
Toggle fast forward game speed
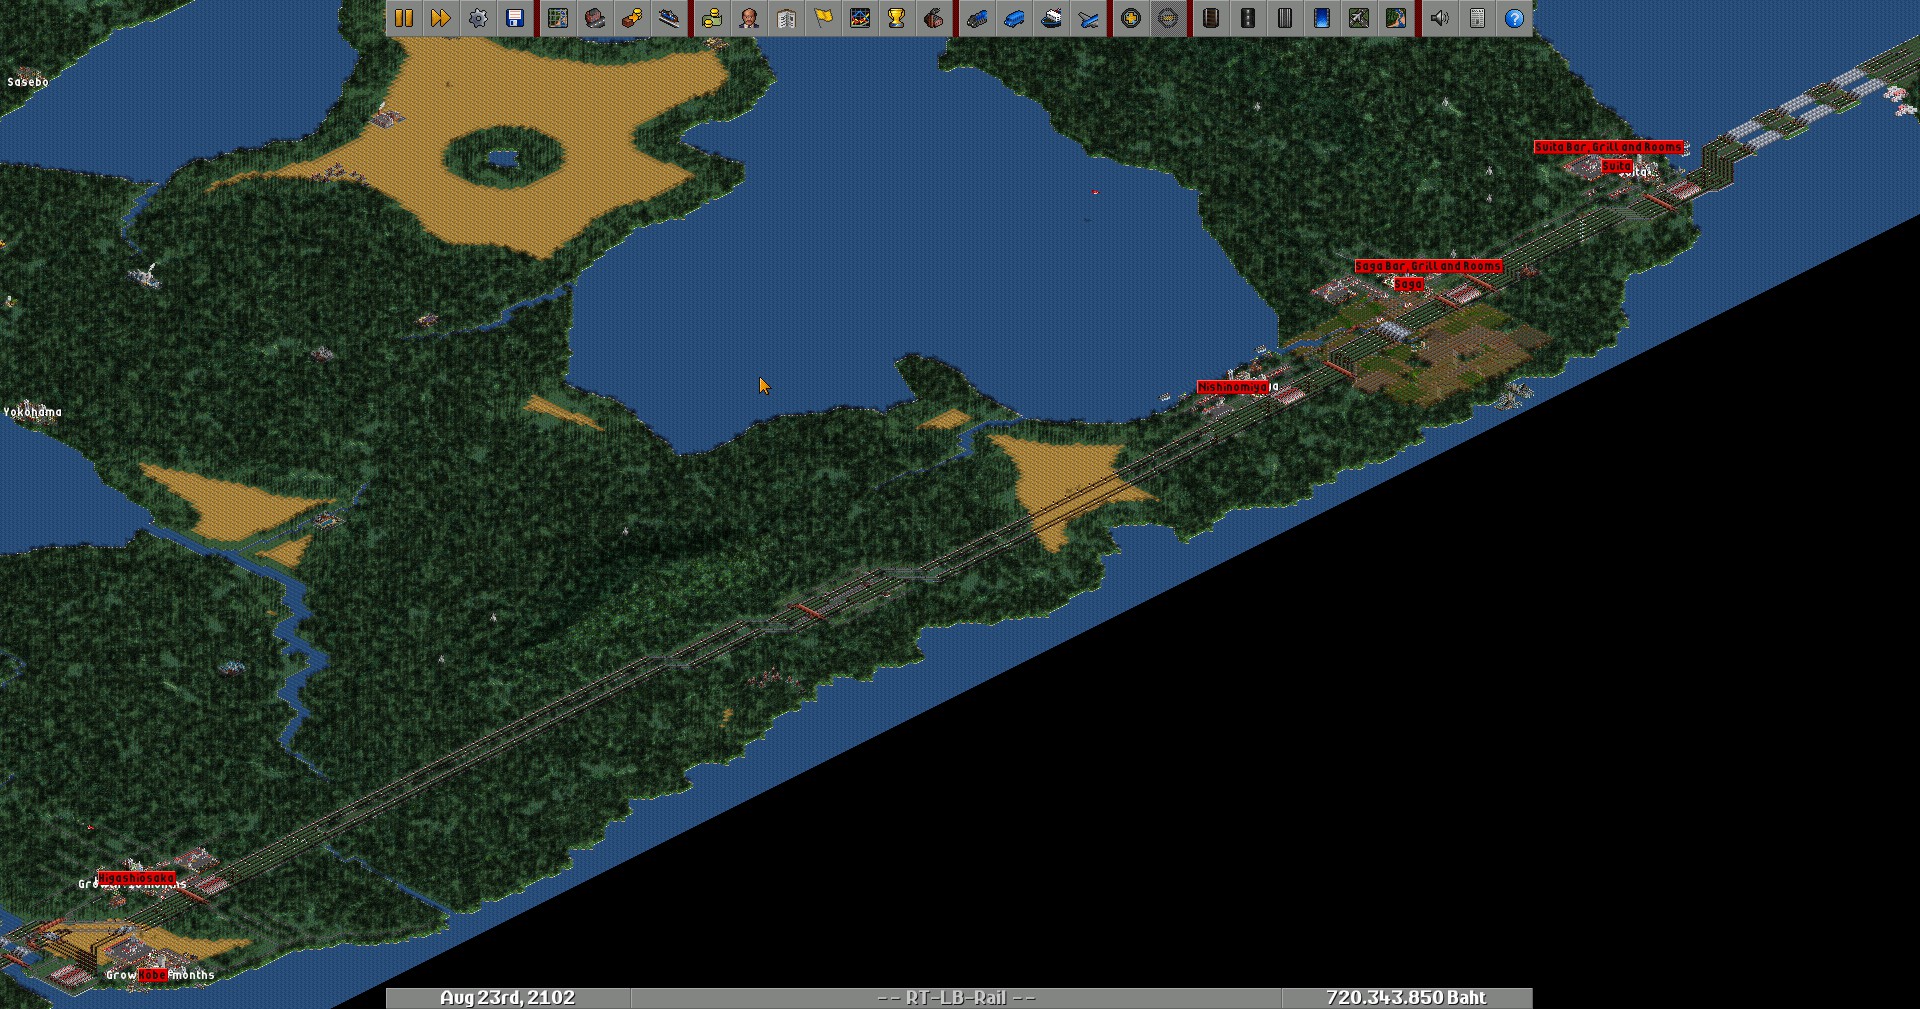tap(440, 18)
